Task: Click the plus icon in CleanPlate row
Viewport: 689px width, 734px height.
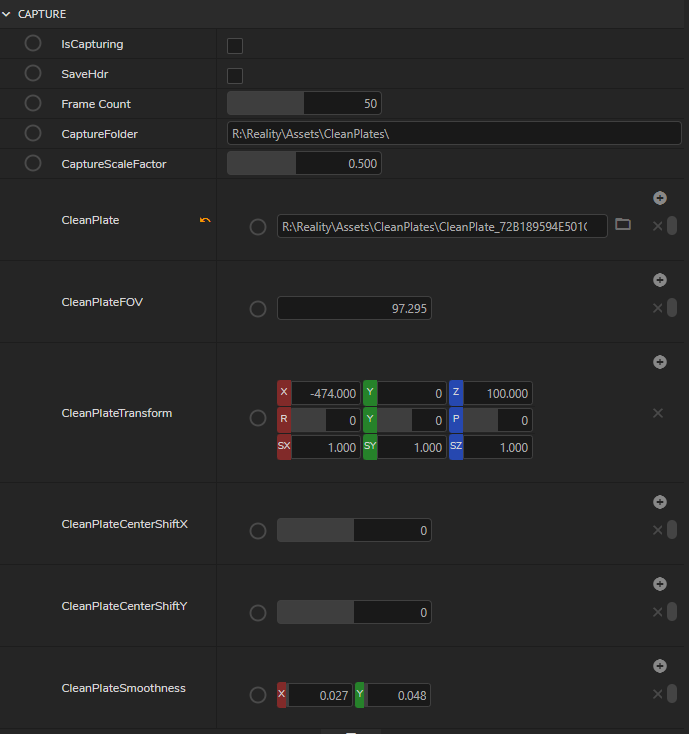Action: (659, 198)
